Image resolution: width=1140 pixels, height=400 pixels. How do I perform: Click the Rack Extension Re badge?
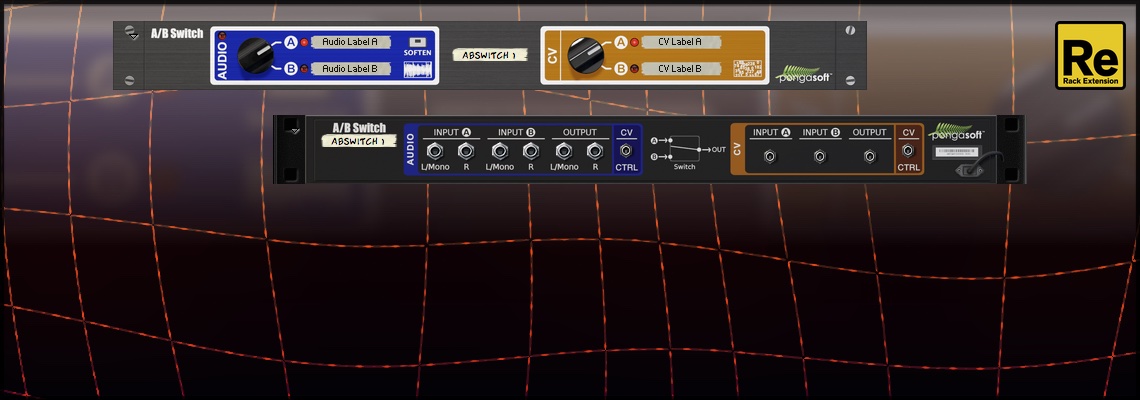pyautogui.click(x=1090, y=55)
